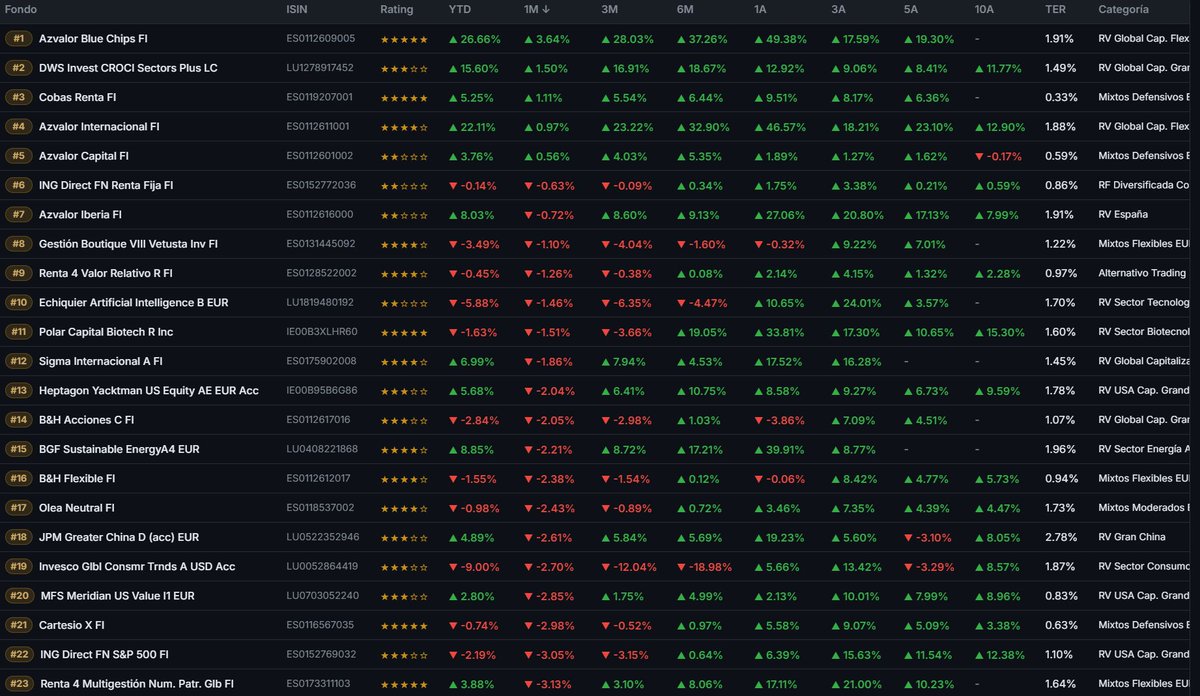This screenshot has width=1200, height=696.
Task: Click the #5 rank badge
Action: [x=19, y=156]
